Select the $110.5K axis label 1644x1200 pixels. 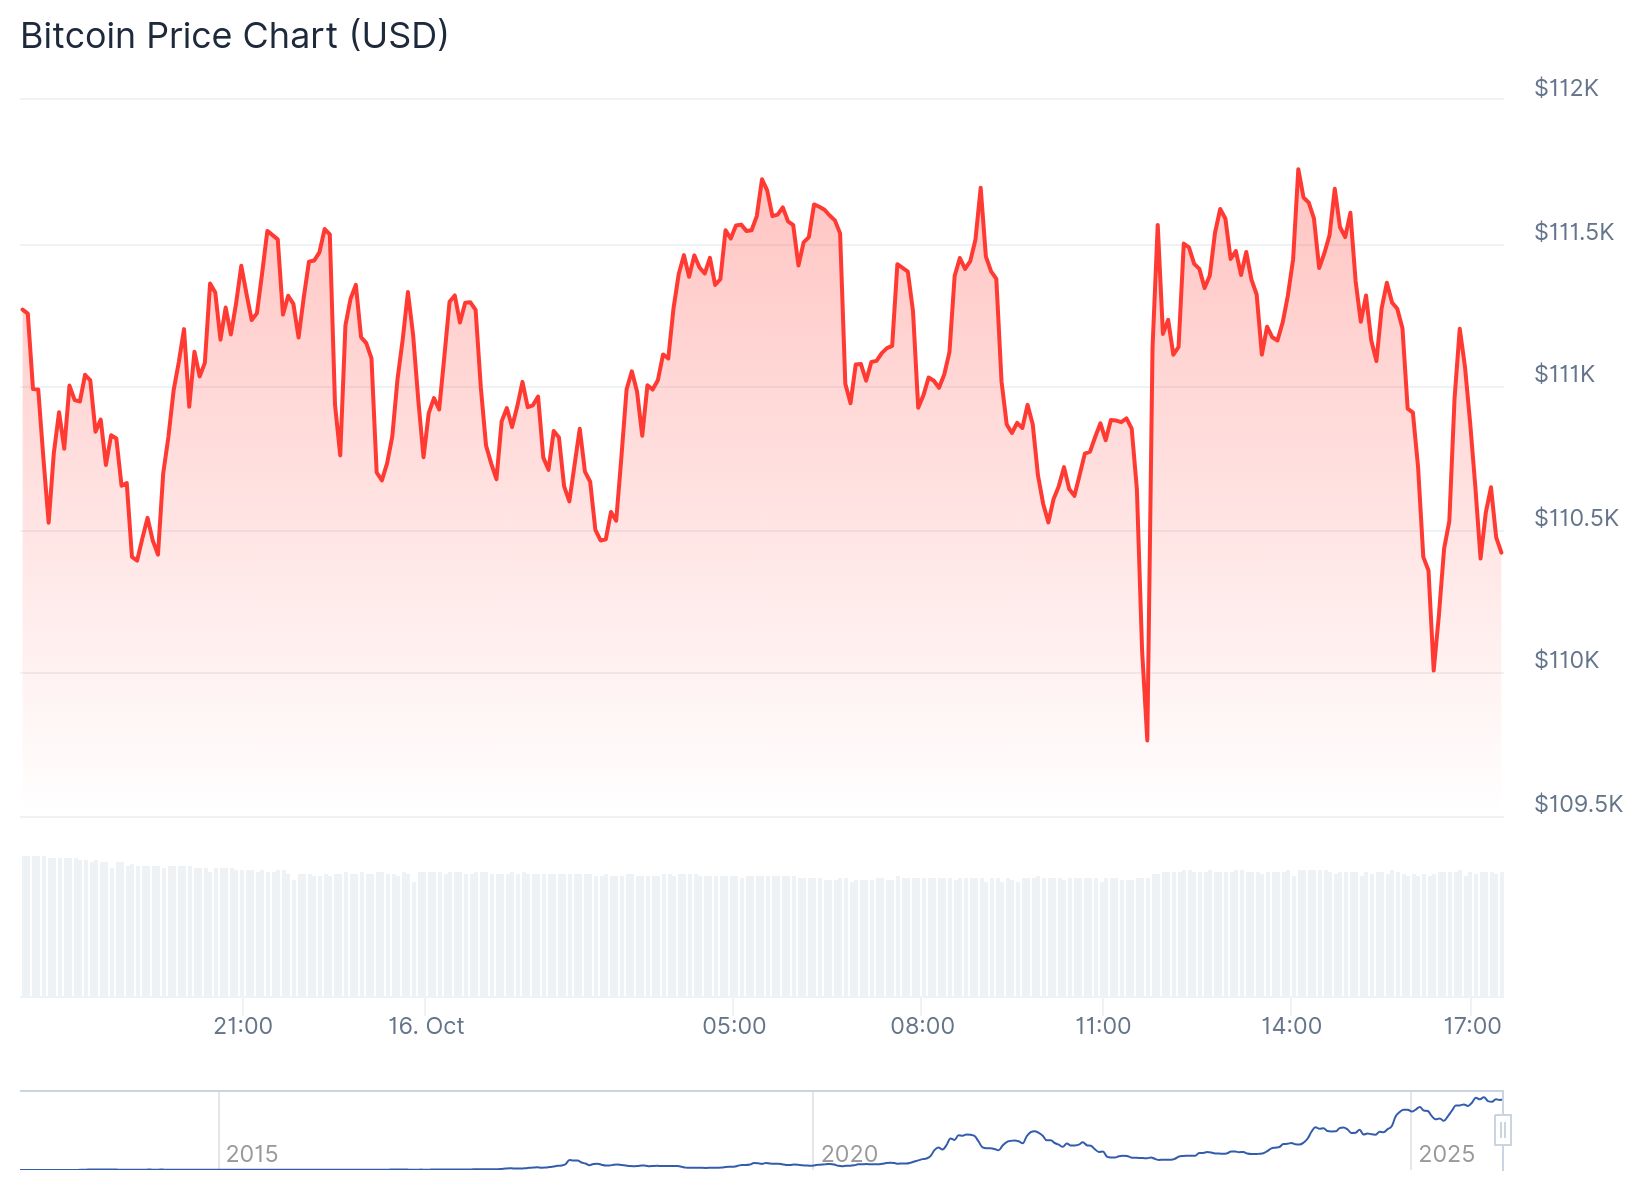click(1576, 518)
